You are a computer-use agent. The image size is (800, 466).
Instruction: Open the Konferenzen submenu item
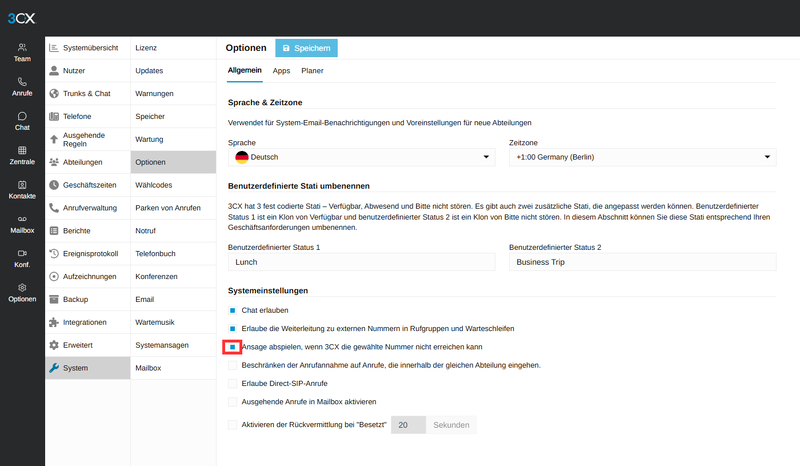(173, 276)
